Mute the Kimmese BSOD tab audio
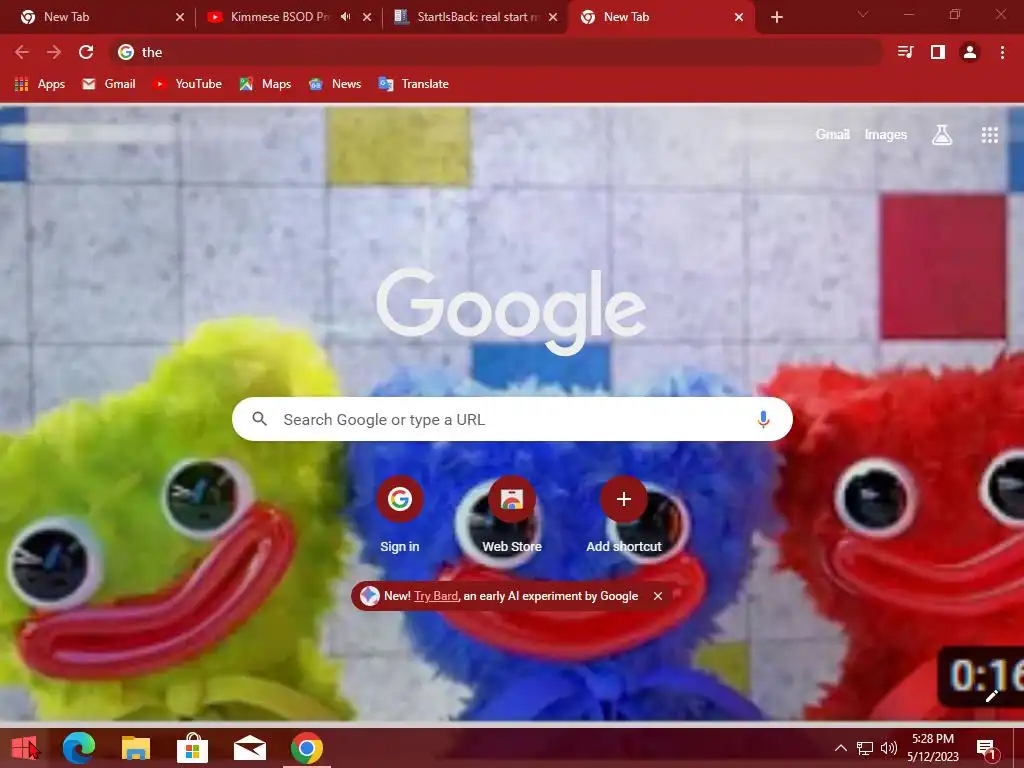This screenshot has width=1024, height=768. (345, 17)
